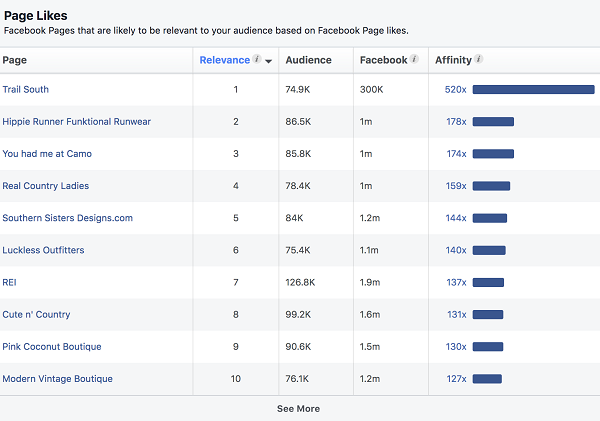
Task: Click the 130x affinity value
Action: click(x=456, y=347)
